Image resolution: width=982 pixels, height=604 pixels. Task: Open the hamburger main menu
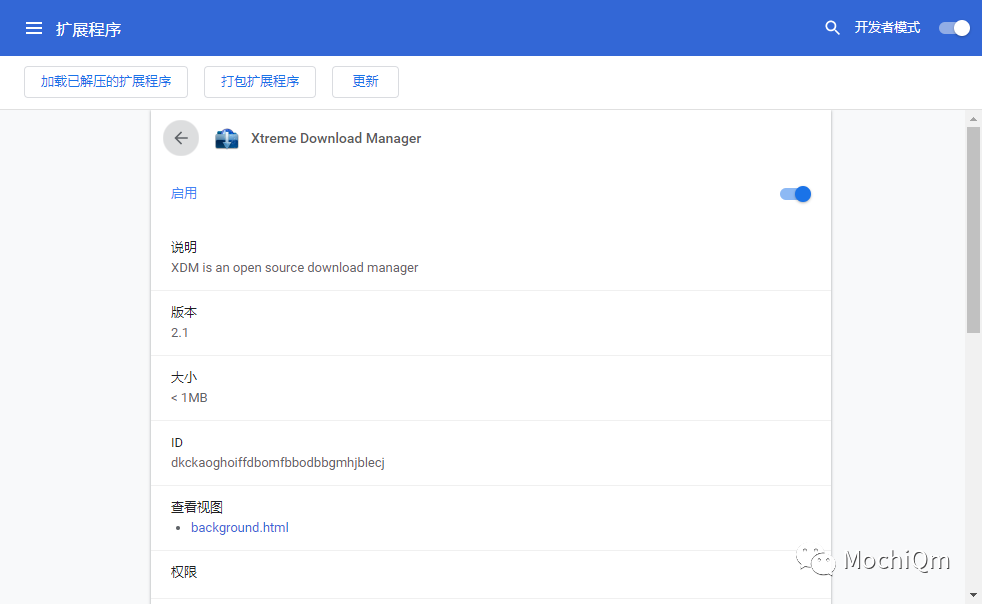[x=34, y=28]
